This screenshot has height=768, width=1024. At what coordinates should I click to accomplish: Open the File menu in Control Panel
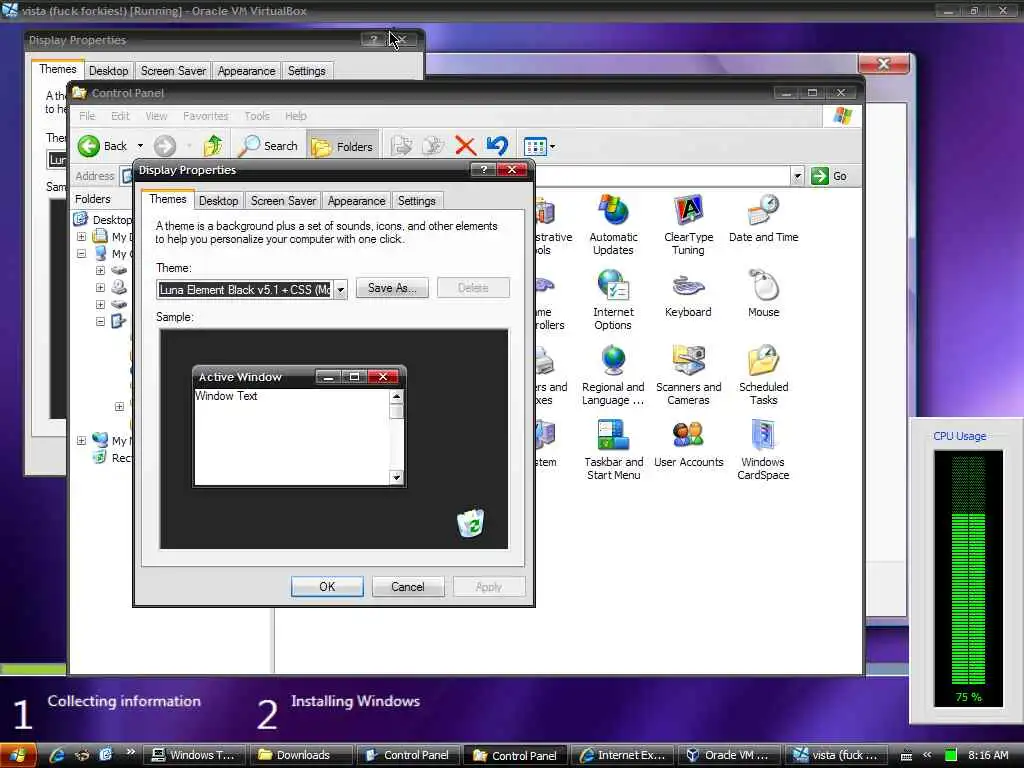87,116
